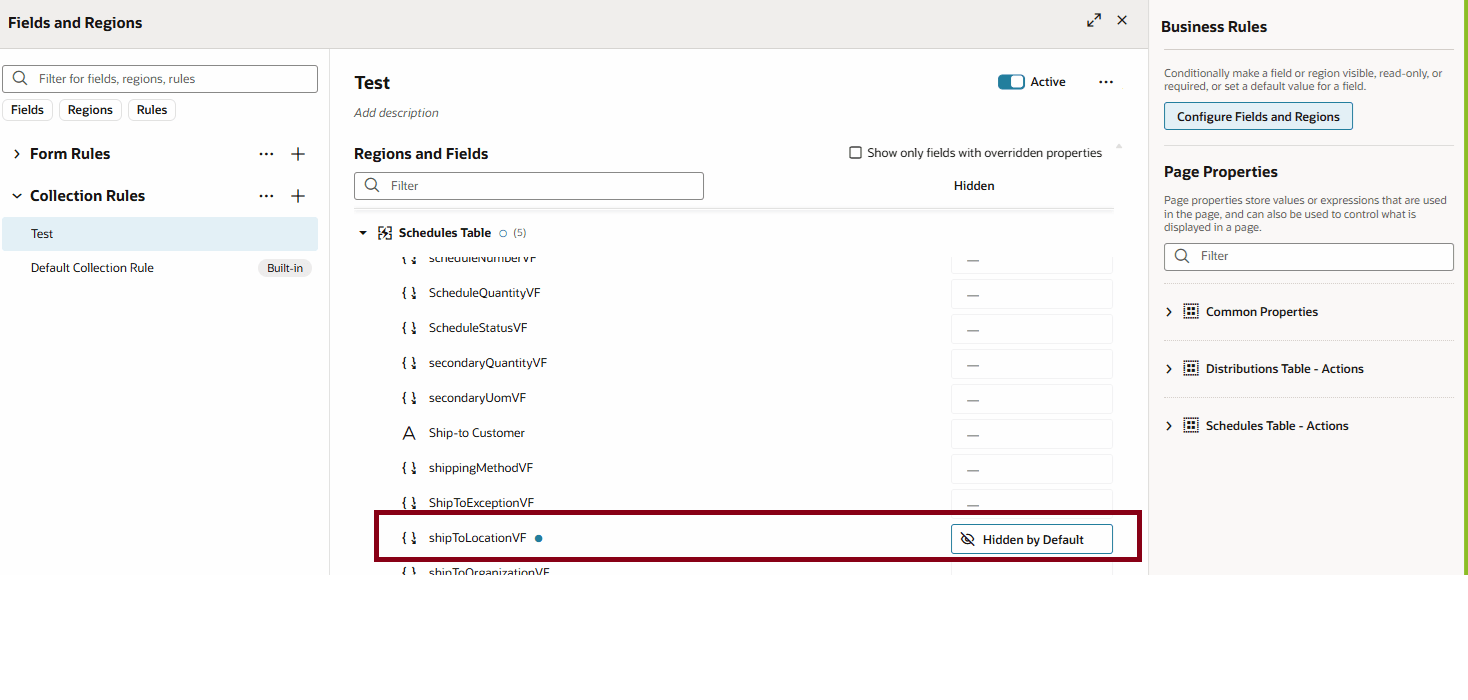Click the virtual field icon for shipToLocationVF
The height and width of the screenshot is (700, 1468).
click(x=409, y=538)
